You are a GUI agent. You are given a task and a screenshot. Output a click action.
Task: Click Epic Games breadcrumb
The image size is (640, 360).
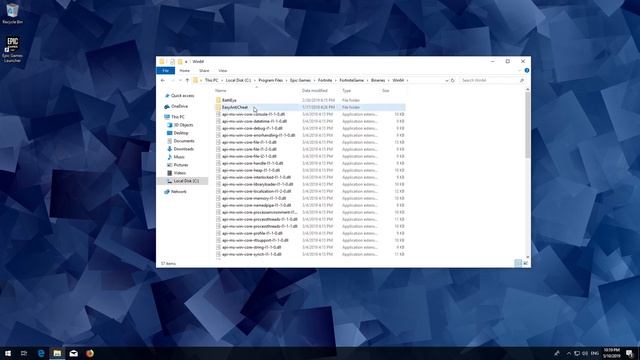pos(300,80)
